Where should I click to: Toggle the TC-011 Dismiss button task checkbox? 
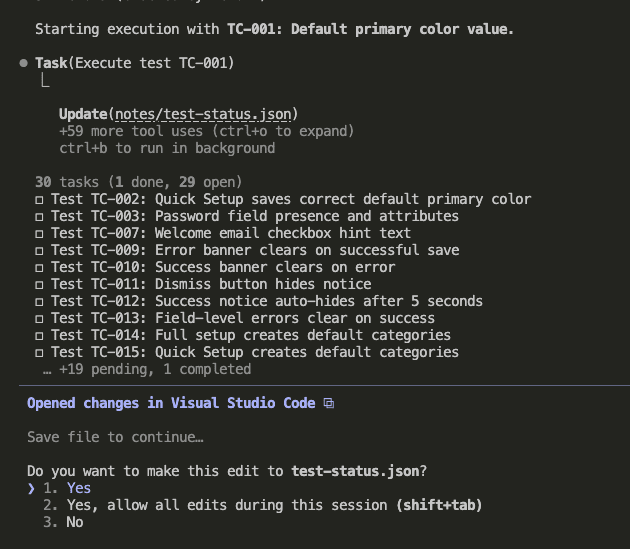pyautogui.click(x=39, y=285)
